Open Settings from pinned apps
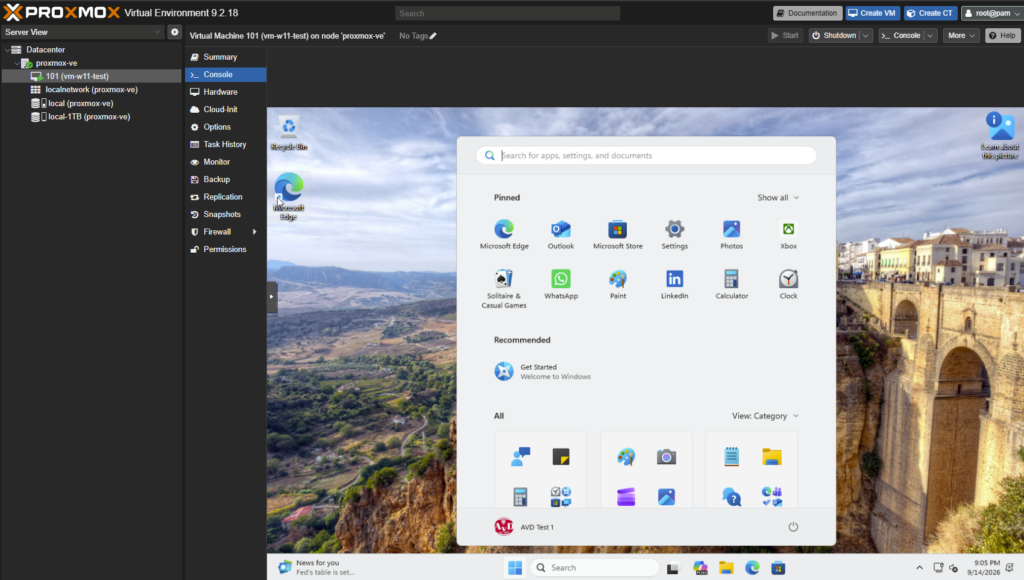The width and height of the screenshot is (1024, 580). [674, 234]
